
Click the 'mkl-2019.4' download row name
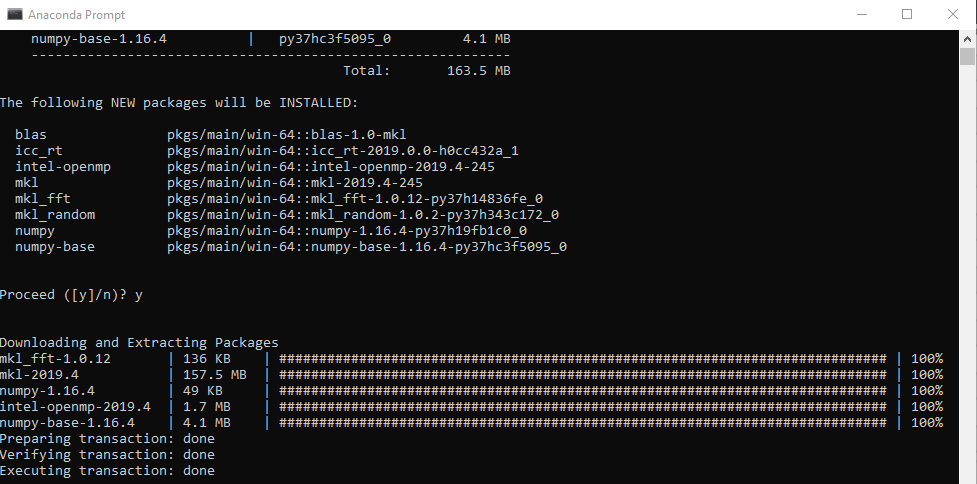tap(39, 375)
